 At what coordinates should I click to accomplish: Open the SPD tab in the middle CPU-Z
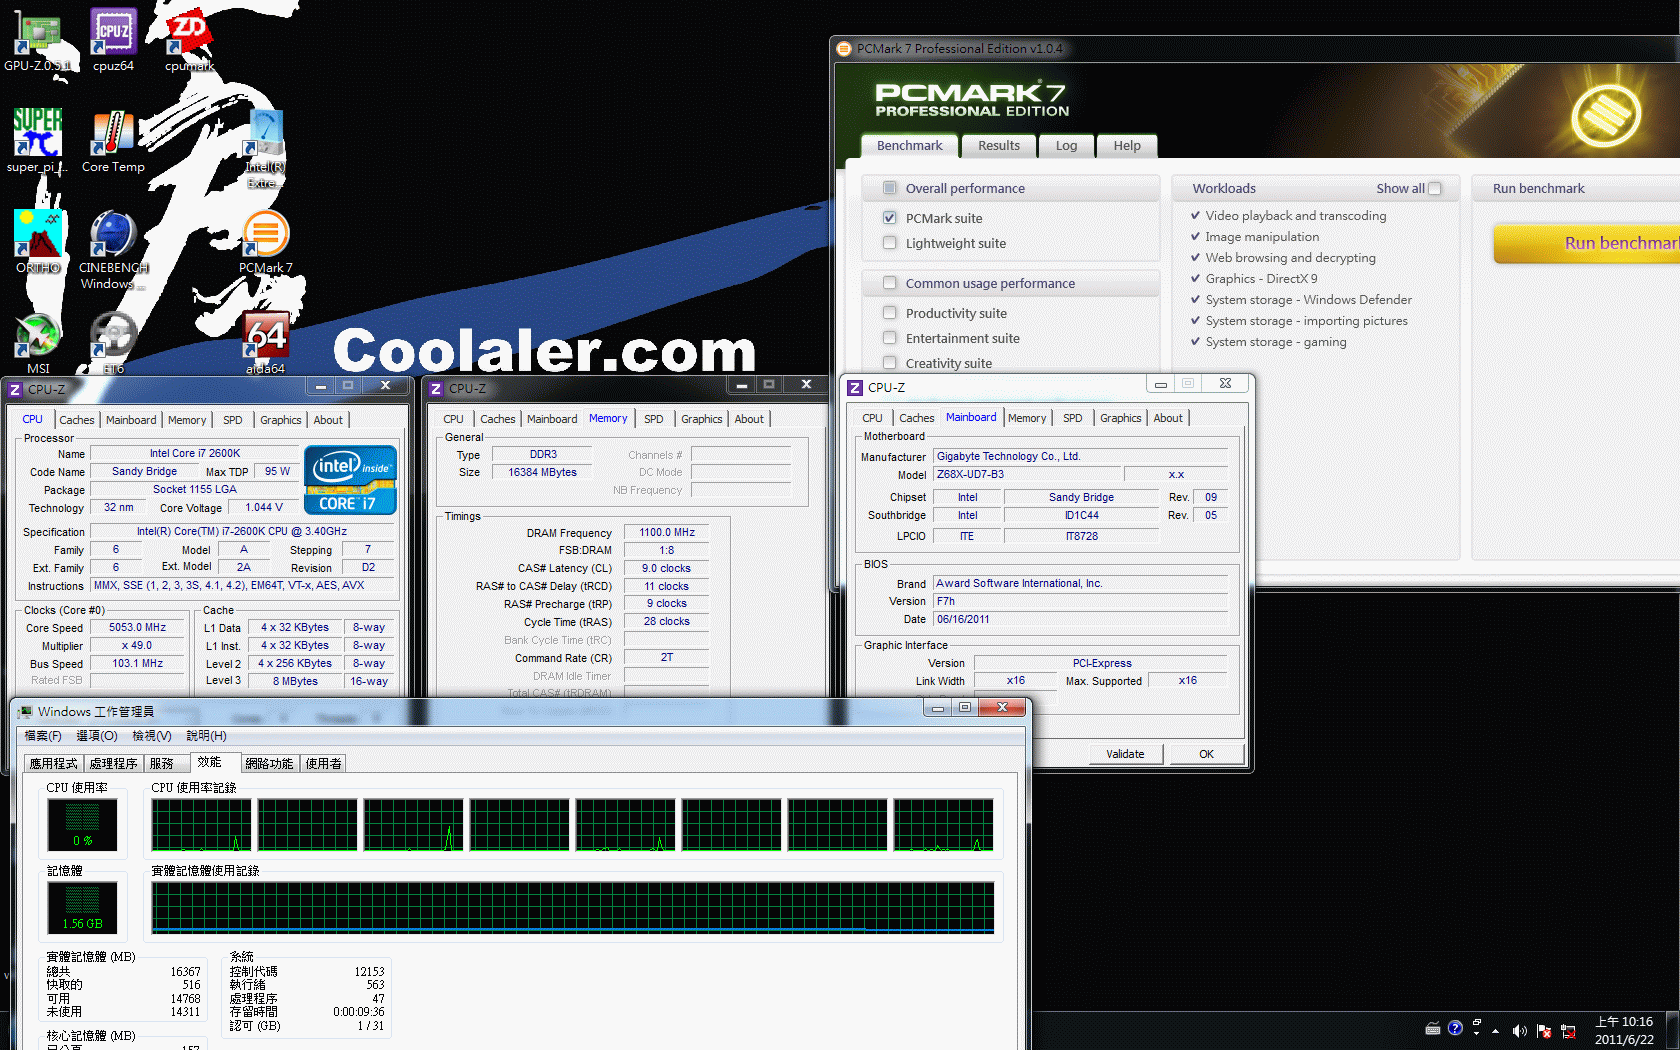654,419
